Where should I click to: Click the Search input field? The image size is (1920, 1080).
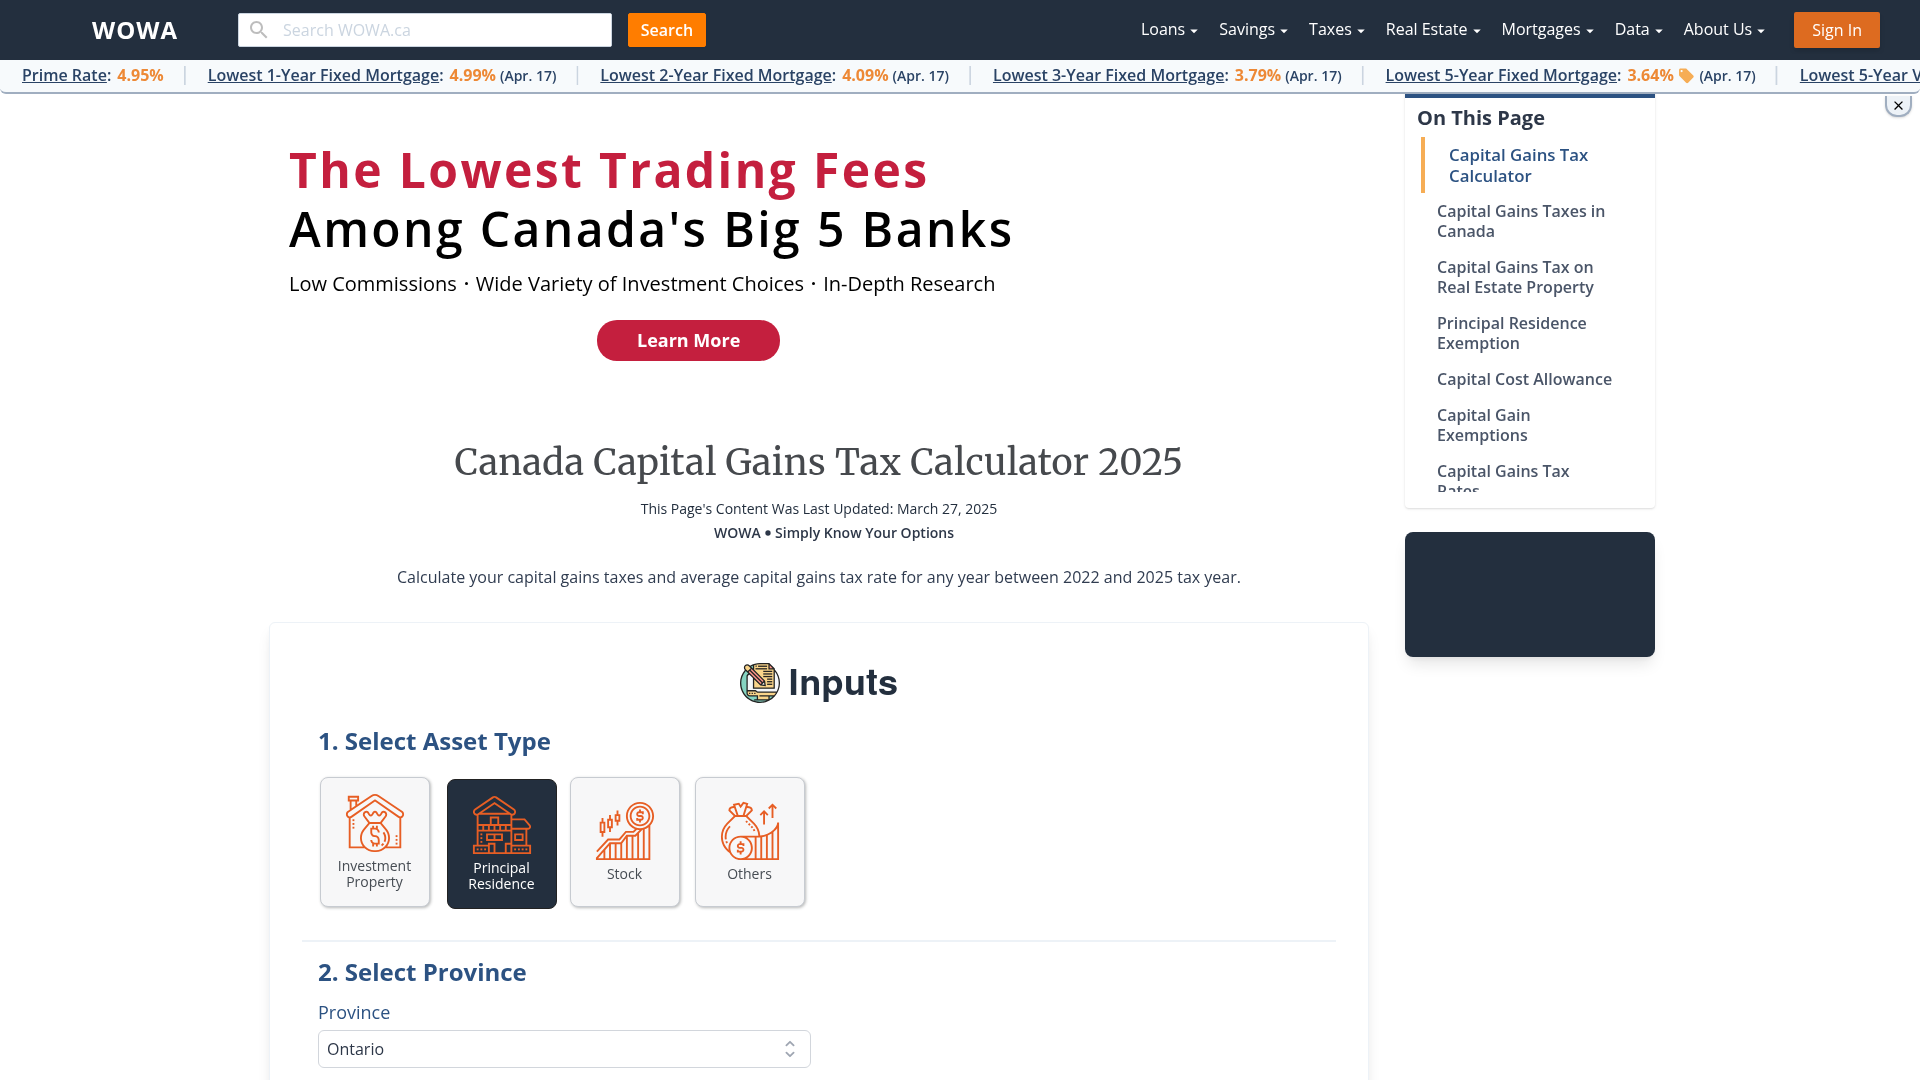pyautogui.click(x=425, y=29)
